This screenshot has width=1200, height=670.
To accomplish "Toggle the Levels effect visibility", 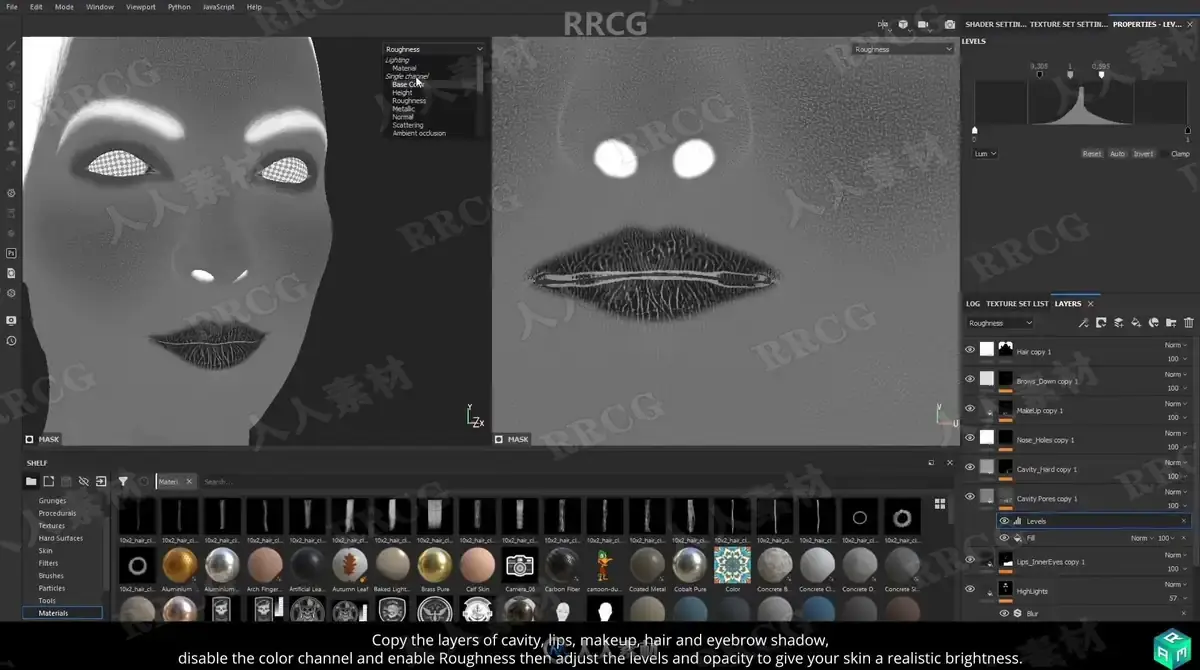I will point(1004,521).
